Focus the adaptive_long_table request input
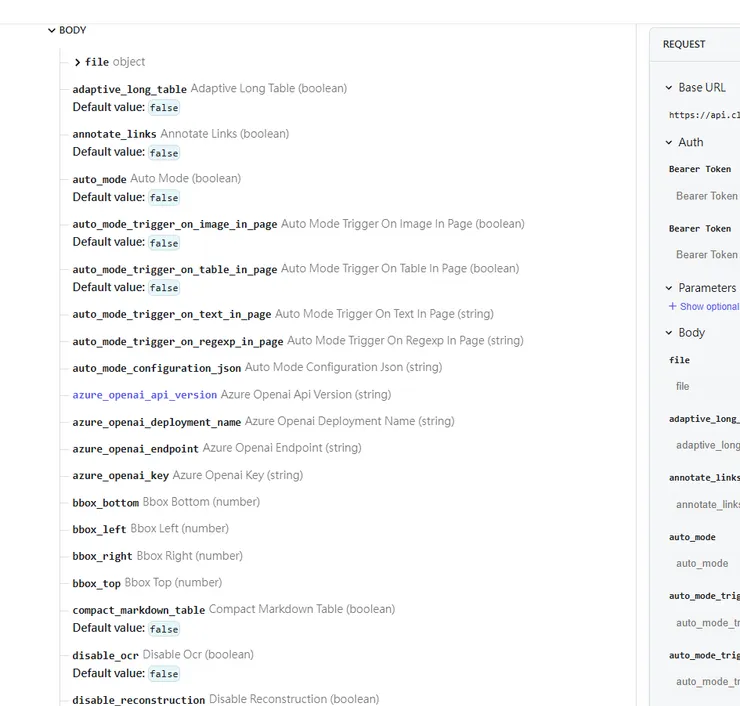 pyautogui.click(x=706, y=445)
